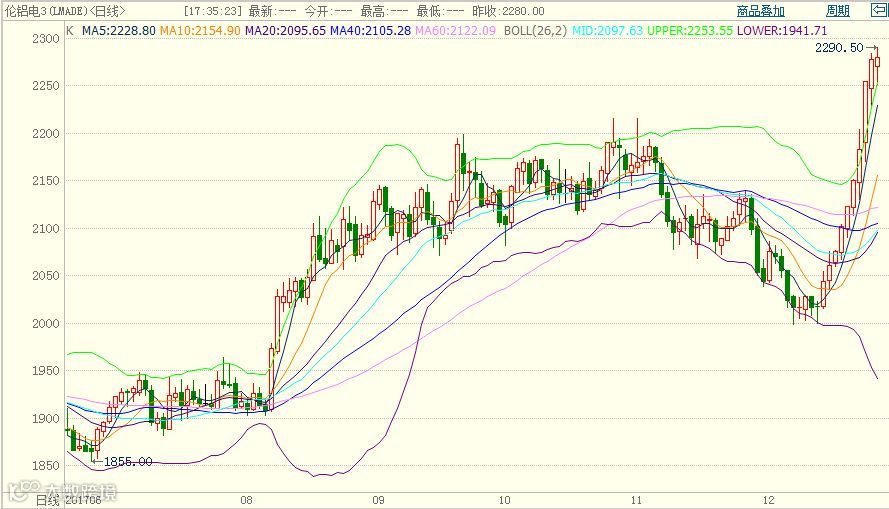This screenshot has height=509, width=889.
Task: Click the 2150 price axis label
Action: click(45, 181)
